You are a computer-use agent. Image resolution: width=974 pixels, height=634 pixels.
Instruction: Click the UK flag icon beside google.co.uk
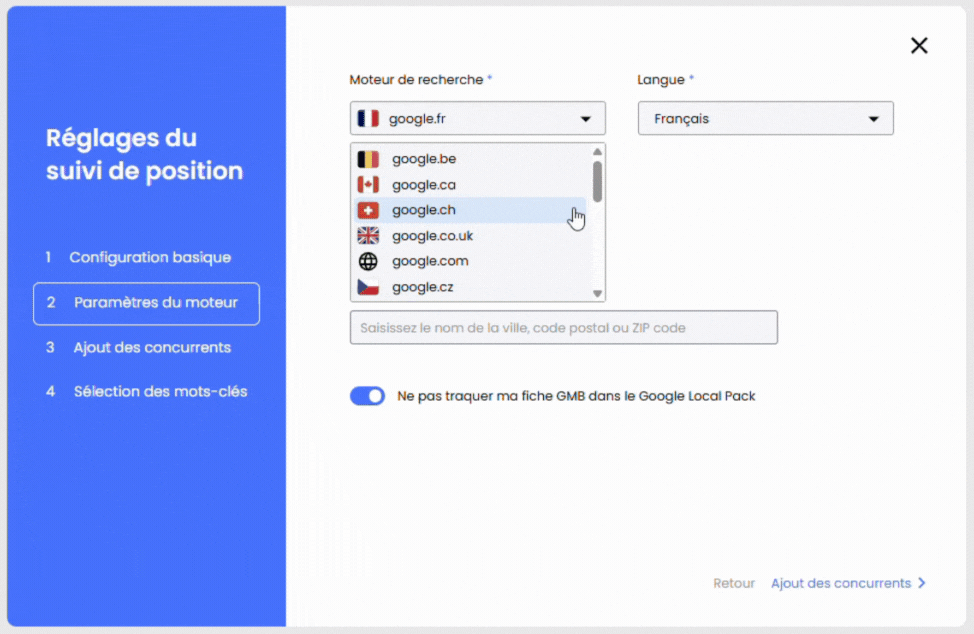pyautogui.click(x=367, y=236)
